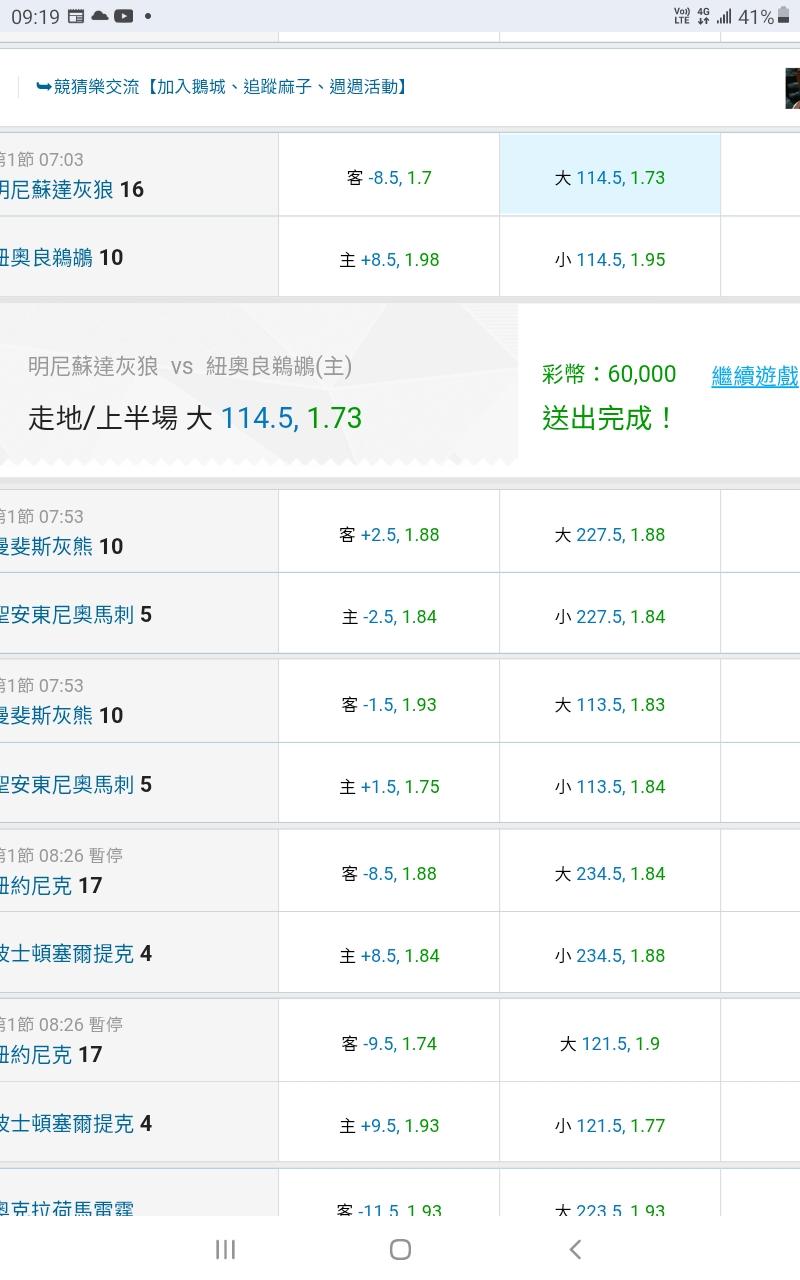This screenshot has height=1280, width=800.
Task: Select 主 +9.5, 1.93 for 波士頓塞爾提克
Action: [x=389, y=1125]
